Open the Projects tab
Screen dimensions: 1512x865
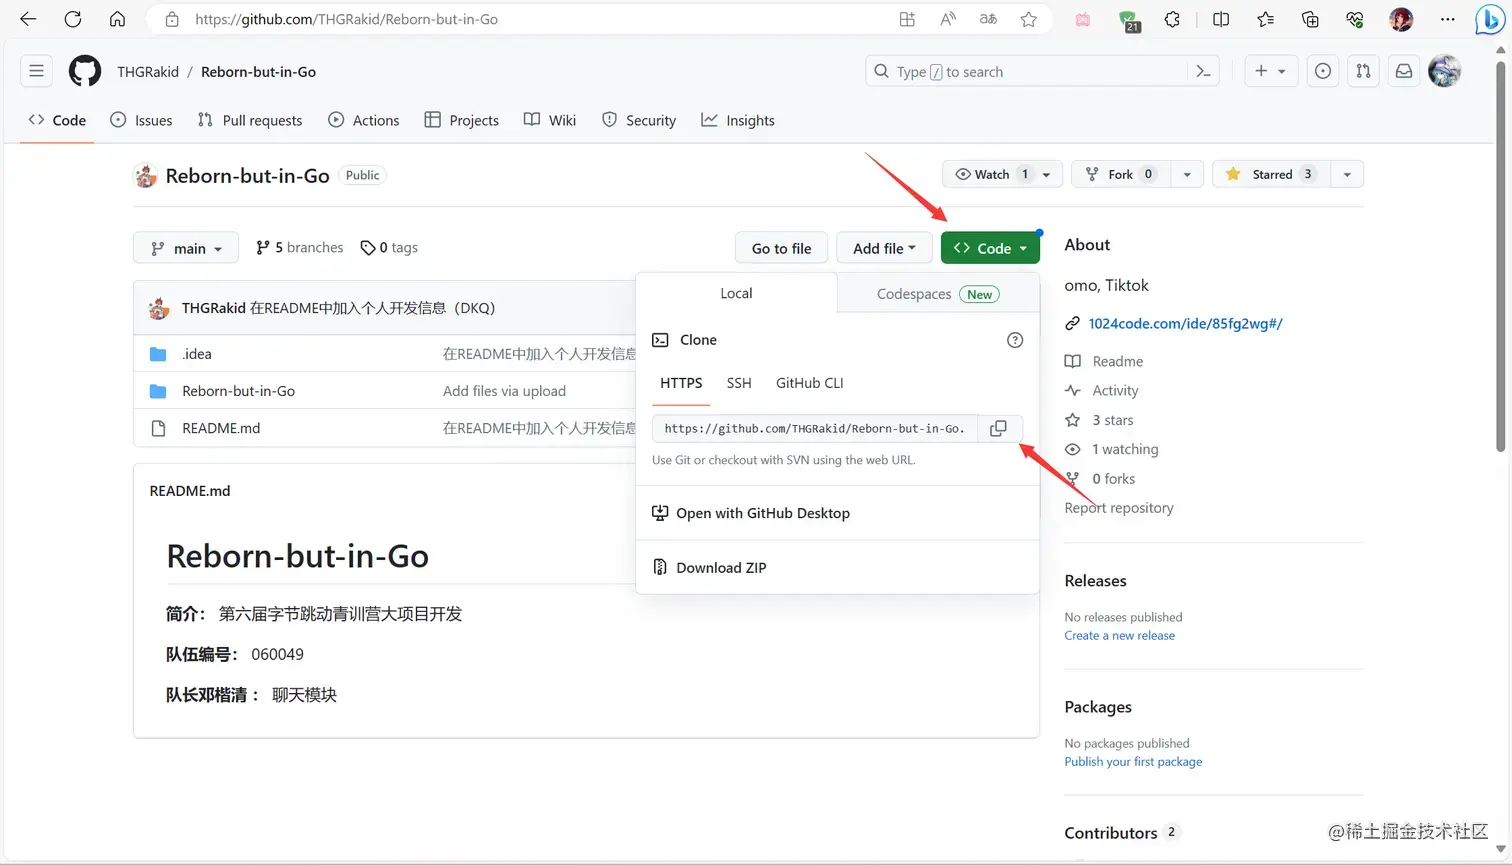point(462,120)
